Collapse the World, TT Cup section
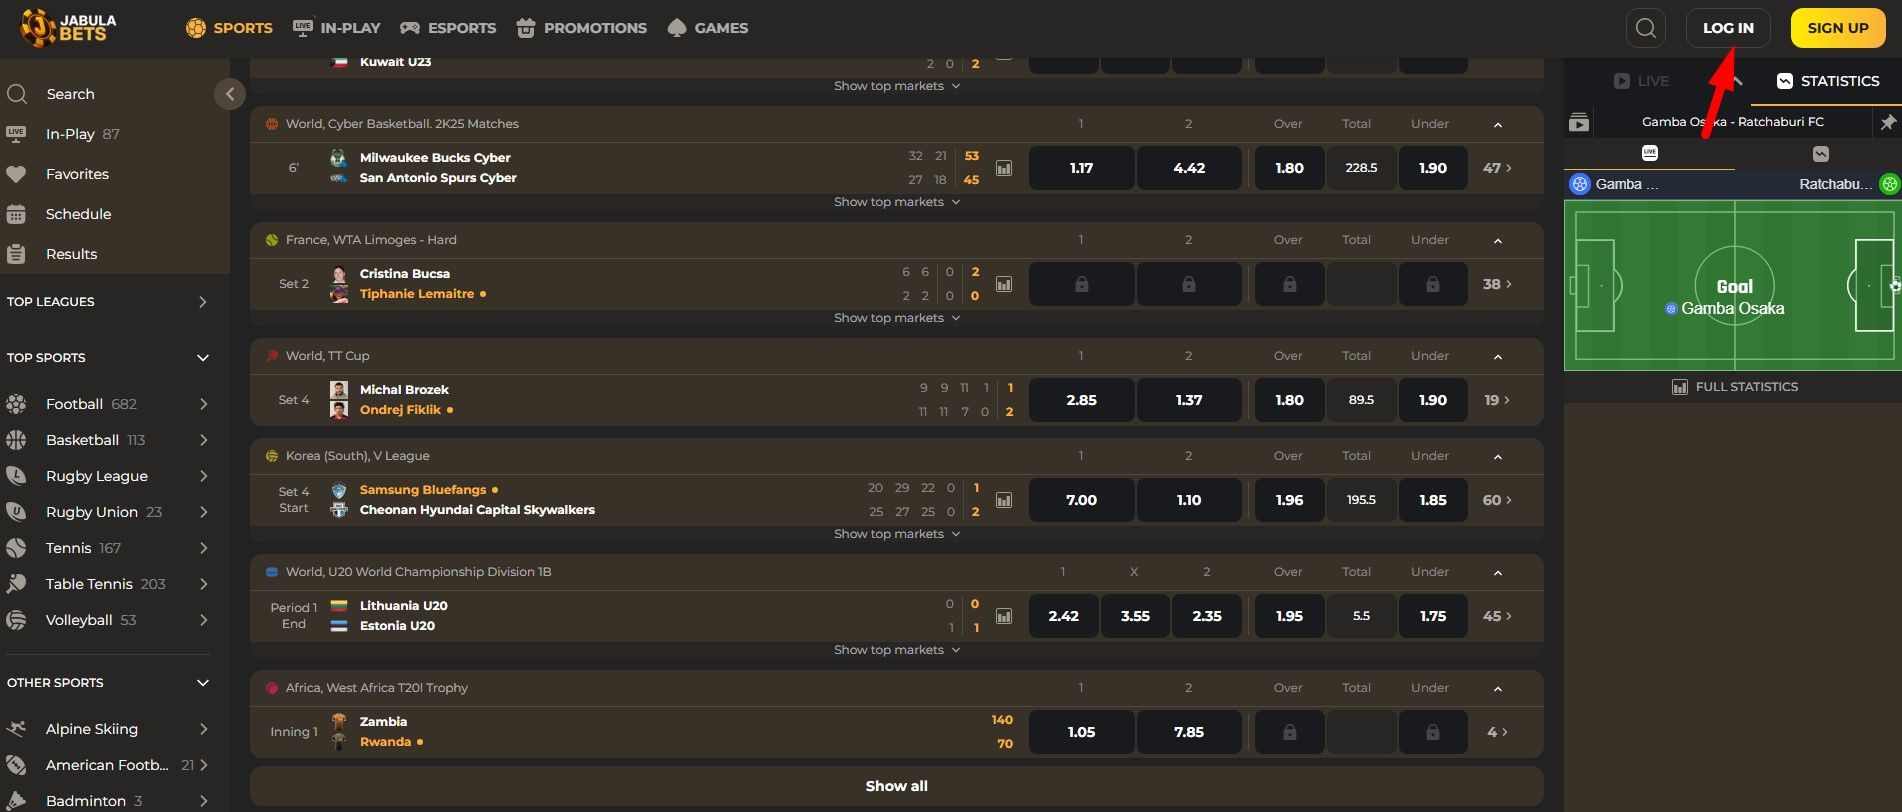The image size is (1902, 812). 1497,357
